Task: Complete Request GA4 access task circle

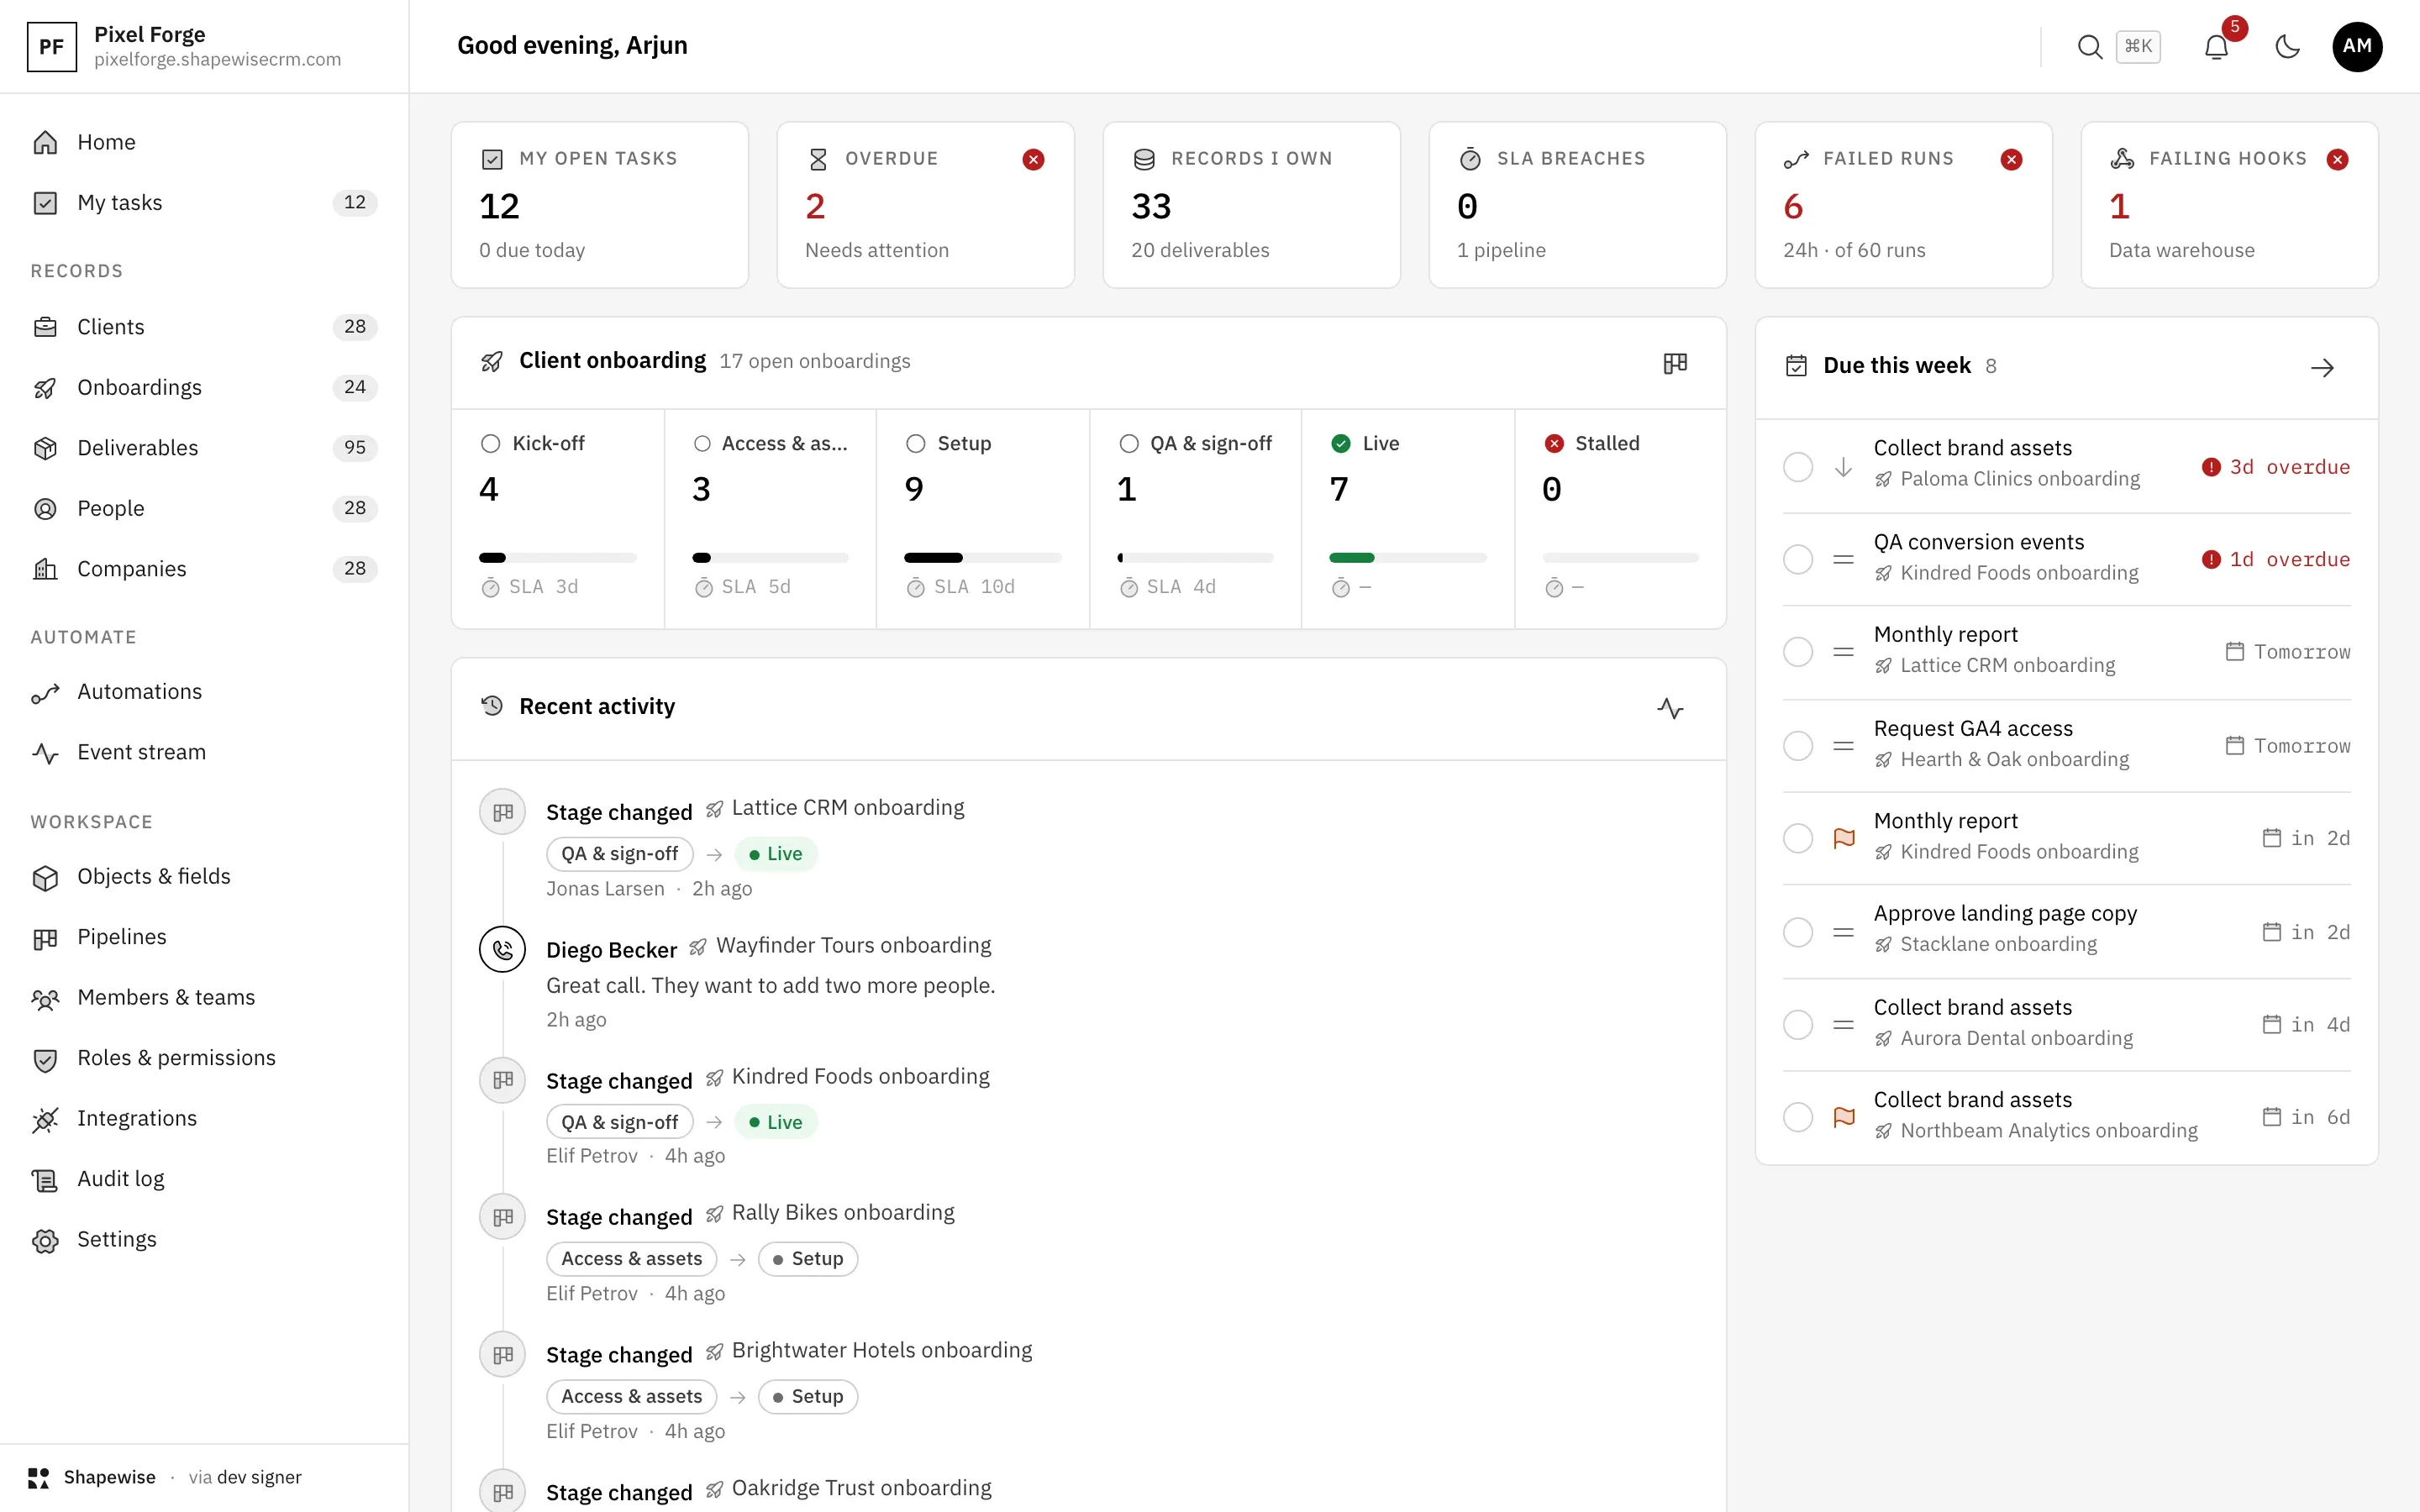Action: [x=1798, y=745]
